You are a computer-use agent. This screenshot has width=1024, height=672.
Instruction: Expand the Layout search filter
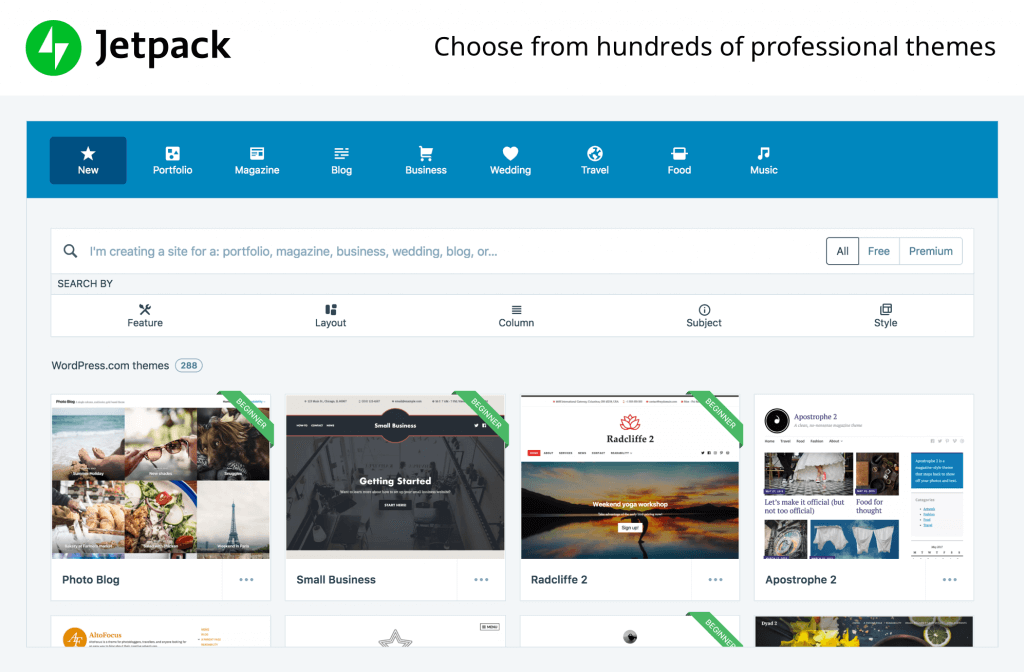click(x=330, y=315)
